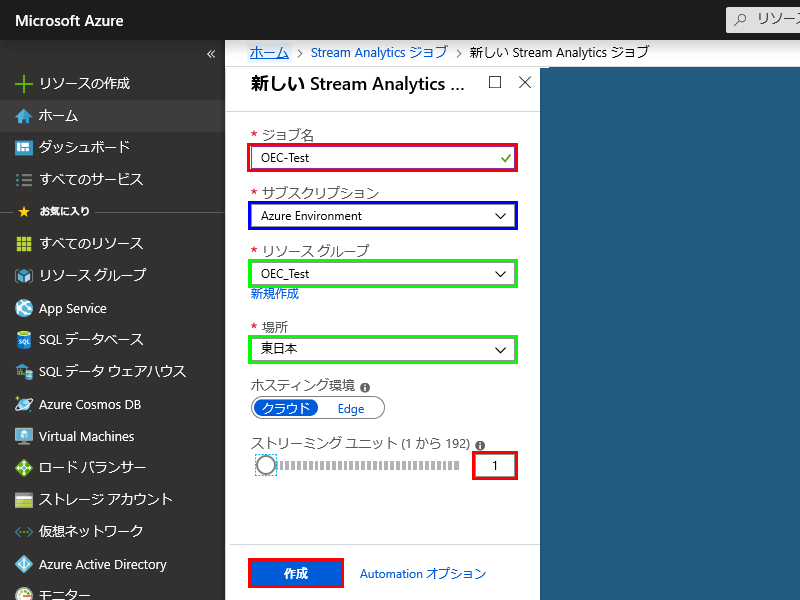Click the Virtual Machines monitor icon
The height and width of the screenshot is (600, 800).
[23, 436]
